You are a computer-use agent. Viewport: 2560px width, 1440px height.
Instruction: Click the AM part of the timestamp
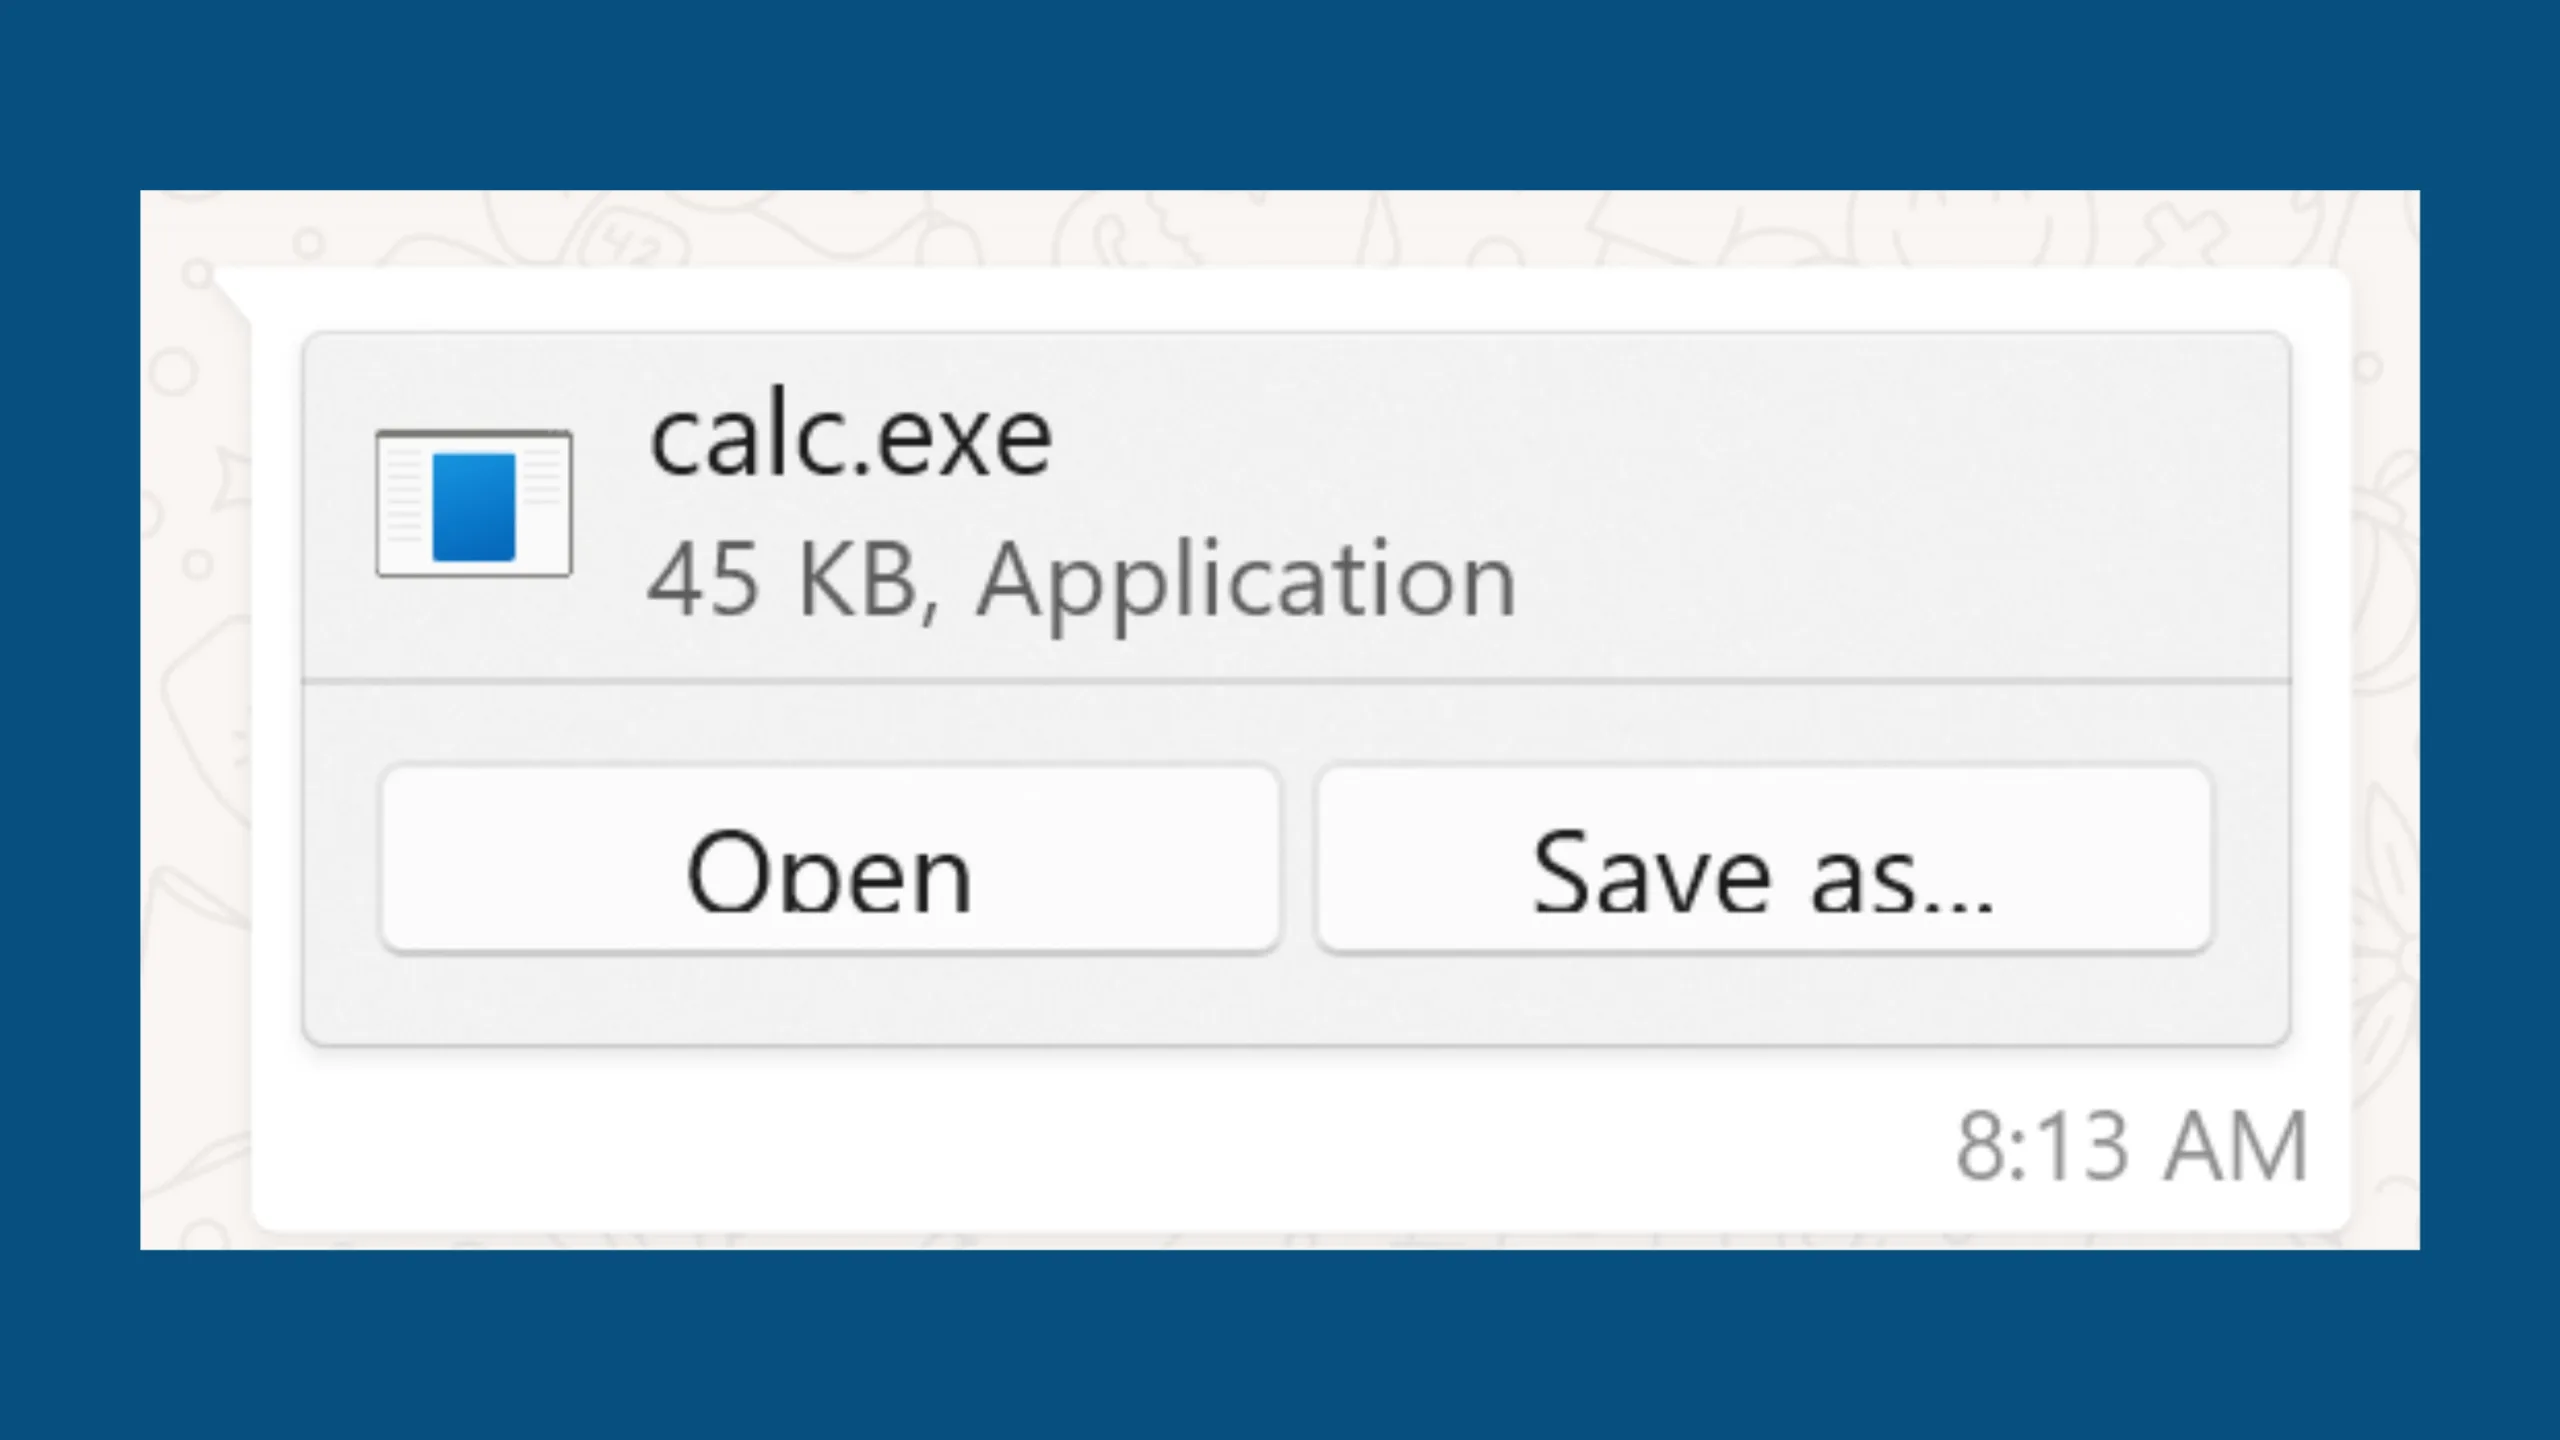tap(2236, 1146)
